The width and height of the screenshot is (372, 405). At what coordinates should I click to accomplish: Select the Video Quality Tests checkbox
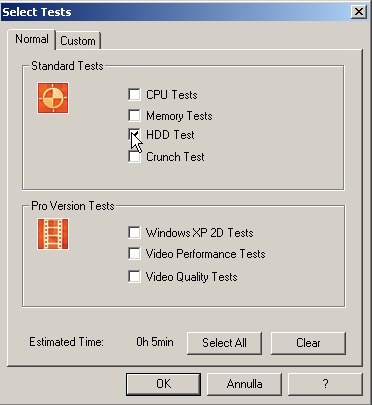coord(134,276)
